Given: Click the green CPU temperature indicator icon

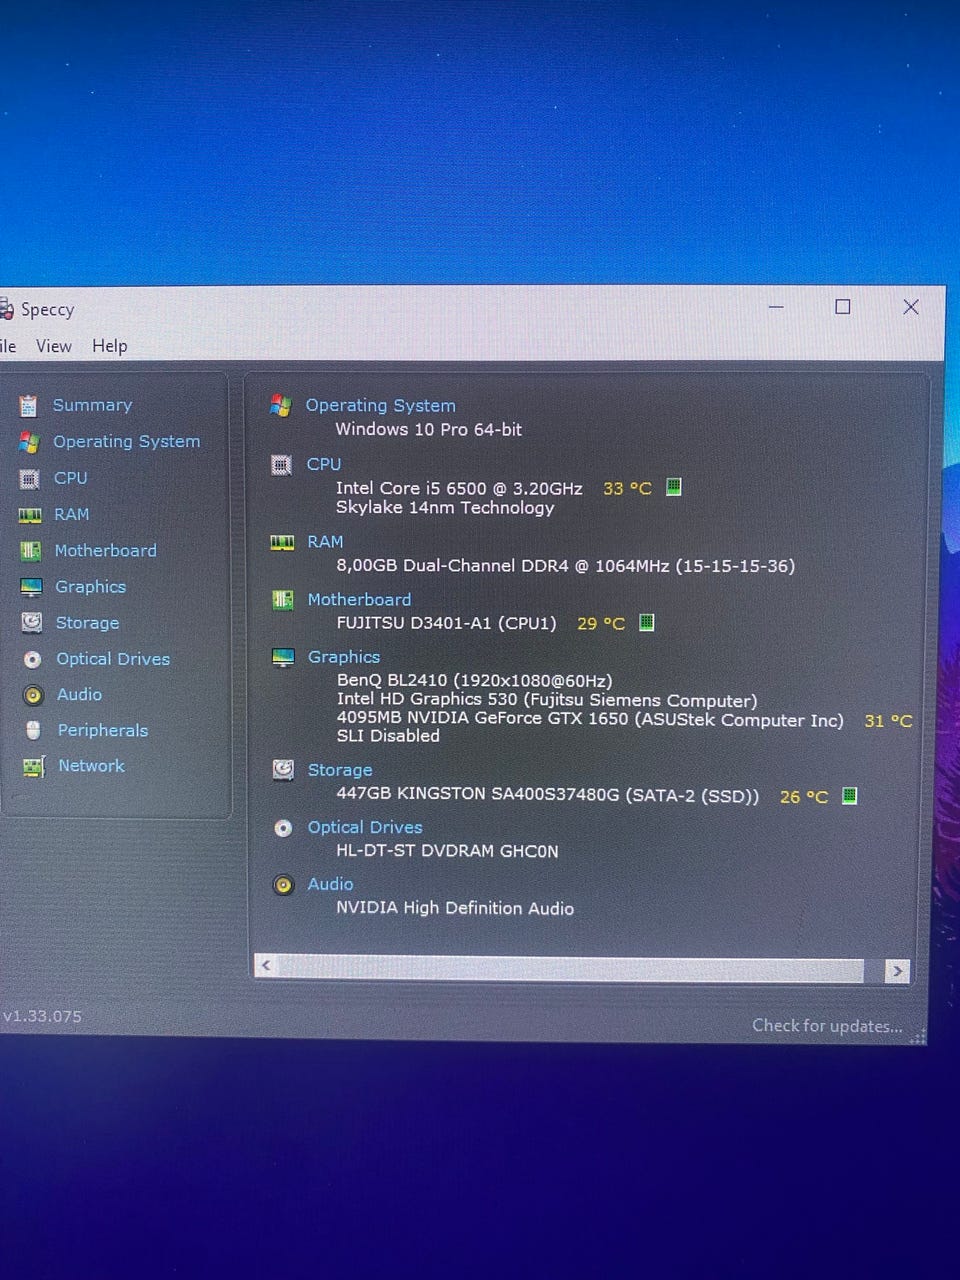Looking at the screenshot, I should click(674, 487).
